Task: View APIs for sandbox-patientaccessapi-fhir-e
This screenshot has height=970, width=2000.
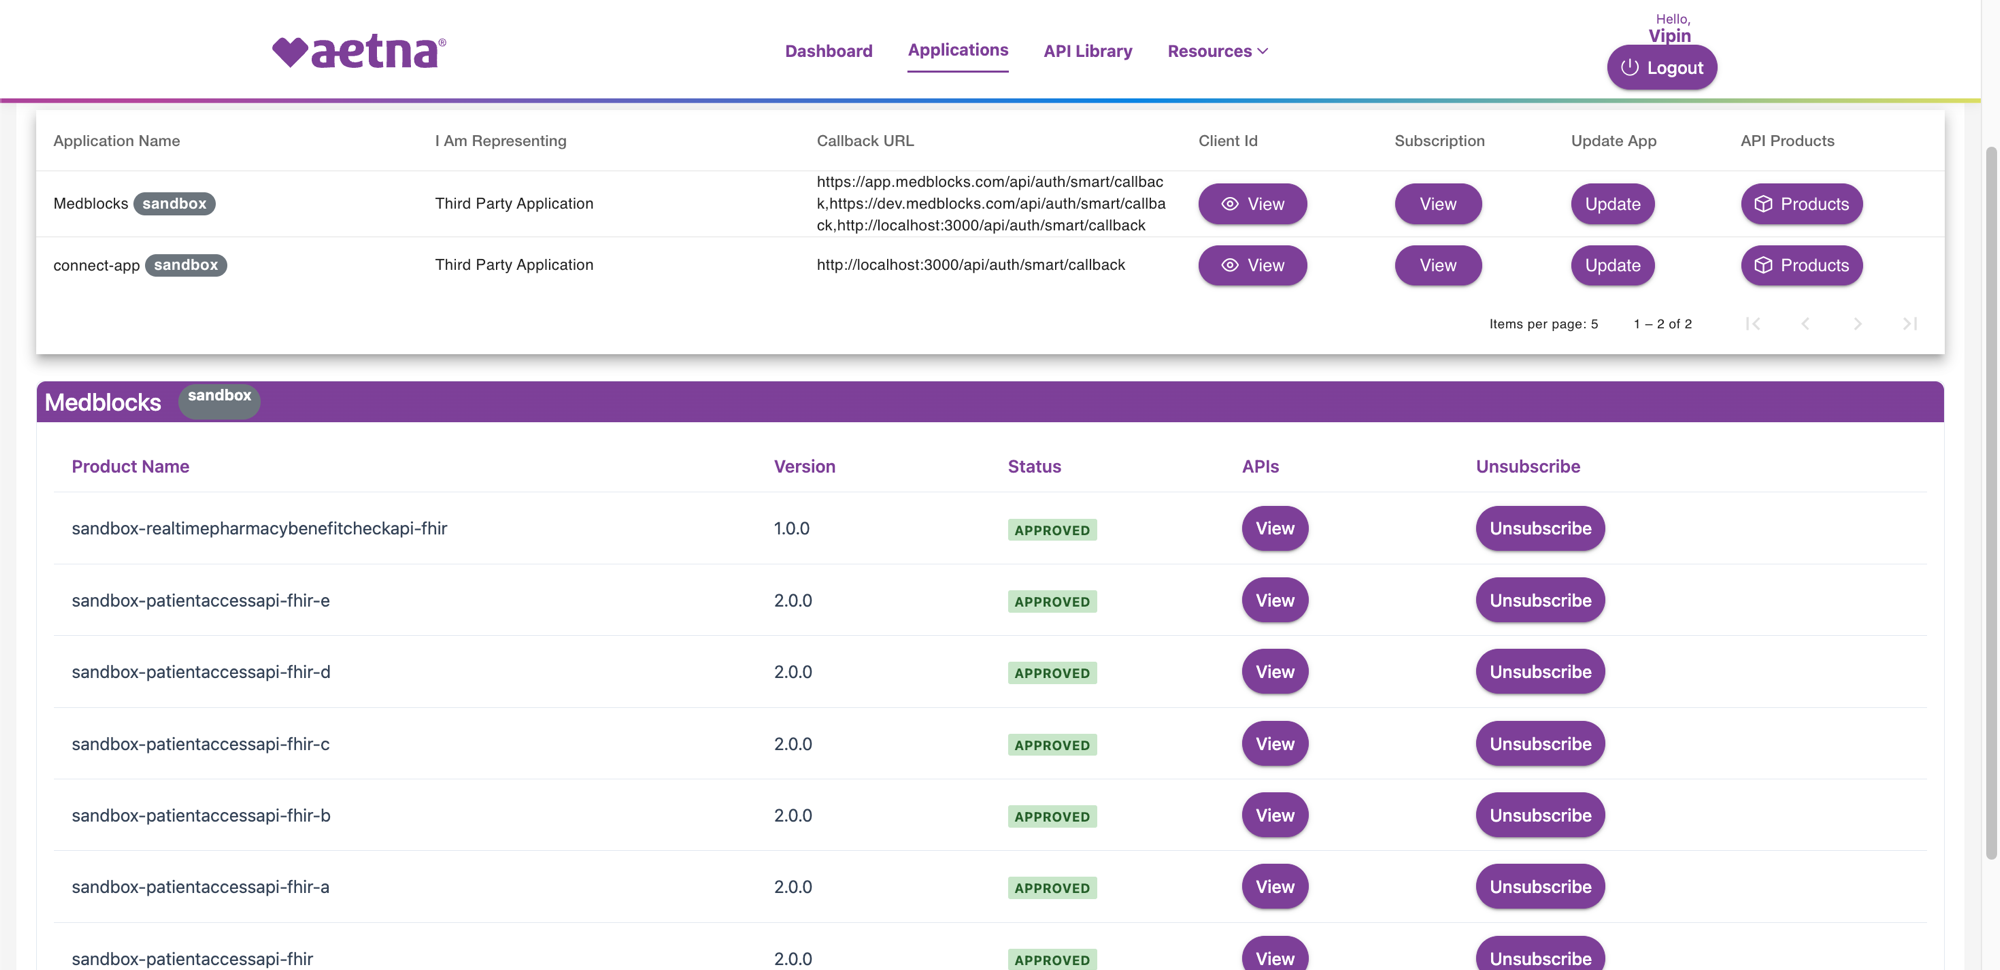Action: [x=1274, y=600]
